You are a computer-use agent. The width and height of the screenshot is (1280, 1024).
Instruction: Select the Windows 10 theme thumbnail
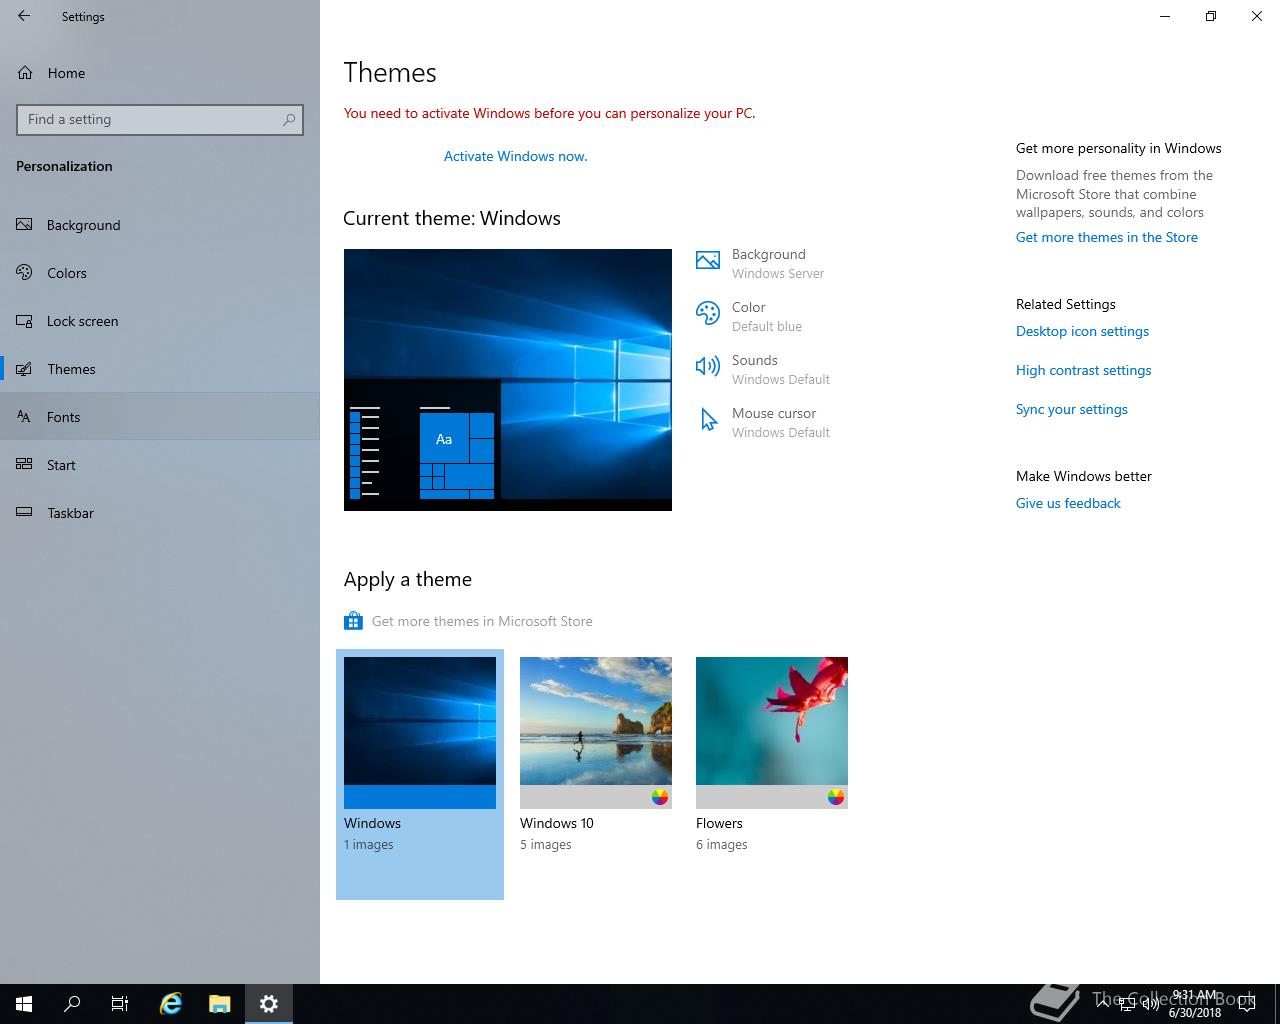[596, 733]
